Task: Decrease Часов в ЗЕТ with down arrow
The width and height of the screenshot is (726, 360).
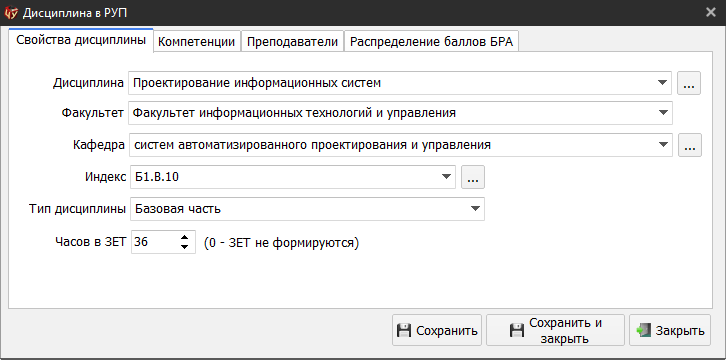Action: coord(184,247)
